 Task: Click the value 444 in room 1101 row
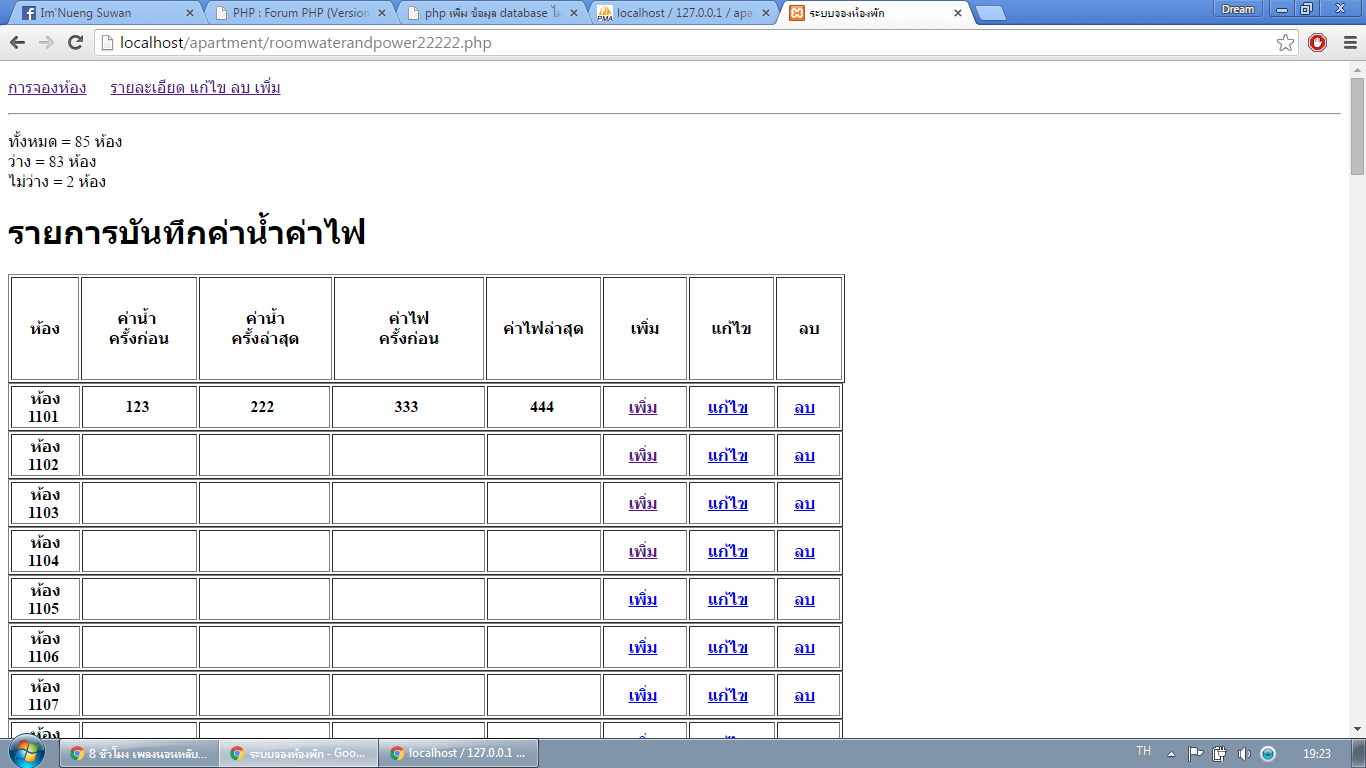[542, 407]
